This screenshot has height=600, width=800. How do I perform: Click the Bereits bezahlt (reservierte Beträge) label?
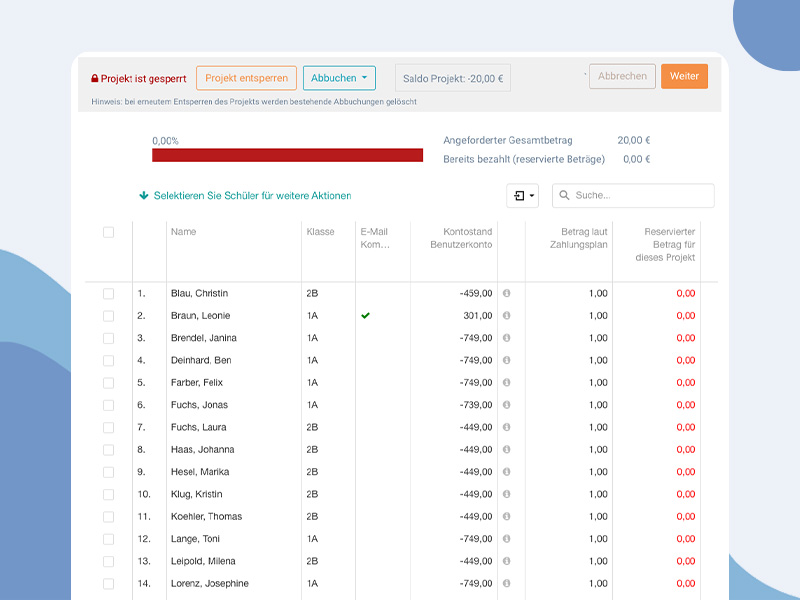(524, 159)
